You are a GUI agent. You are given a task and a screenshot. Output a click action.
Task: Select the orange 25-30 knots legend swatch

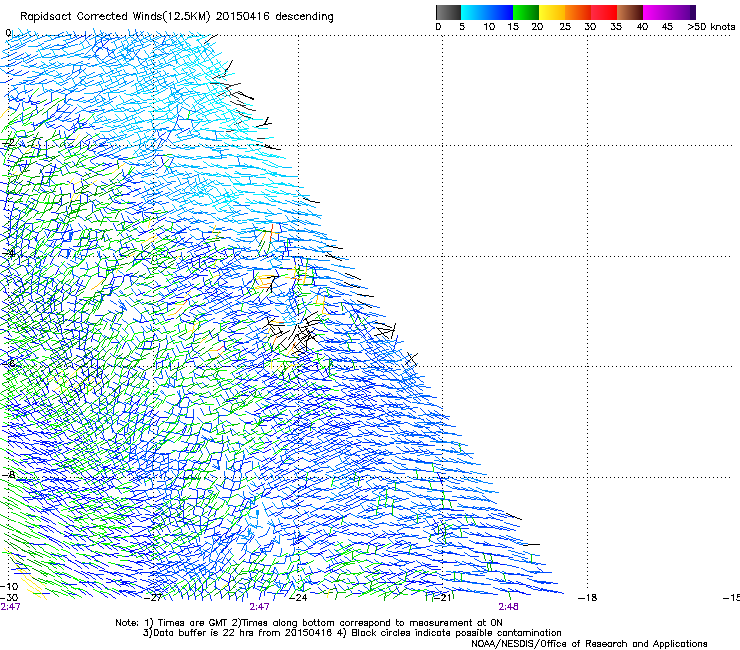[x=578, y=12]
